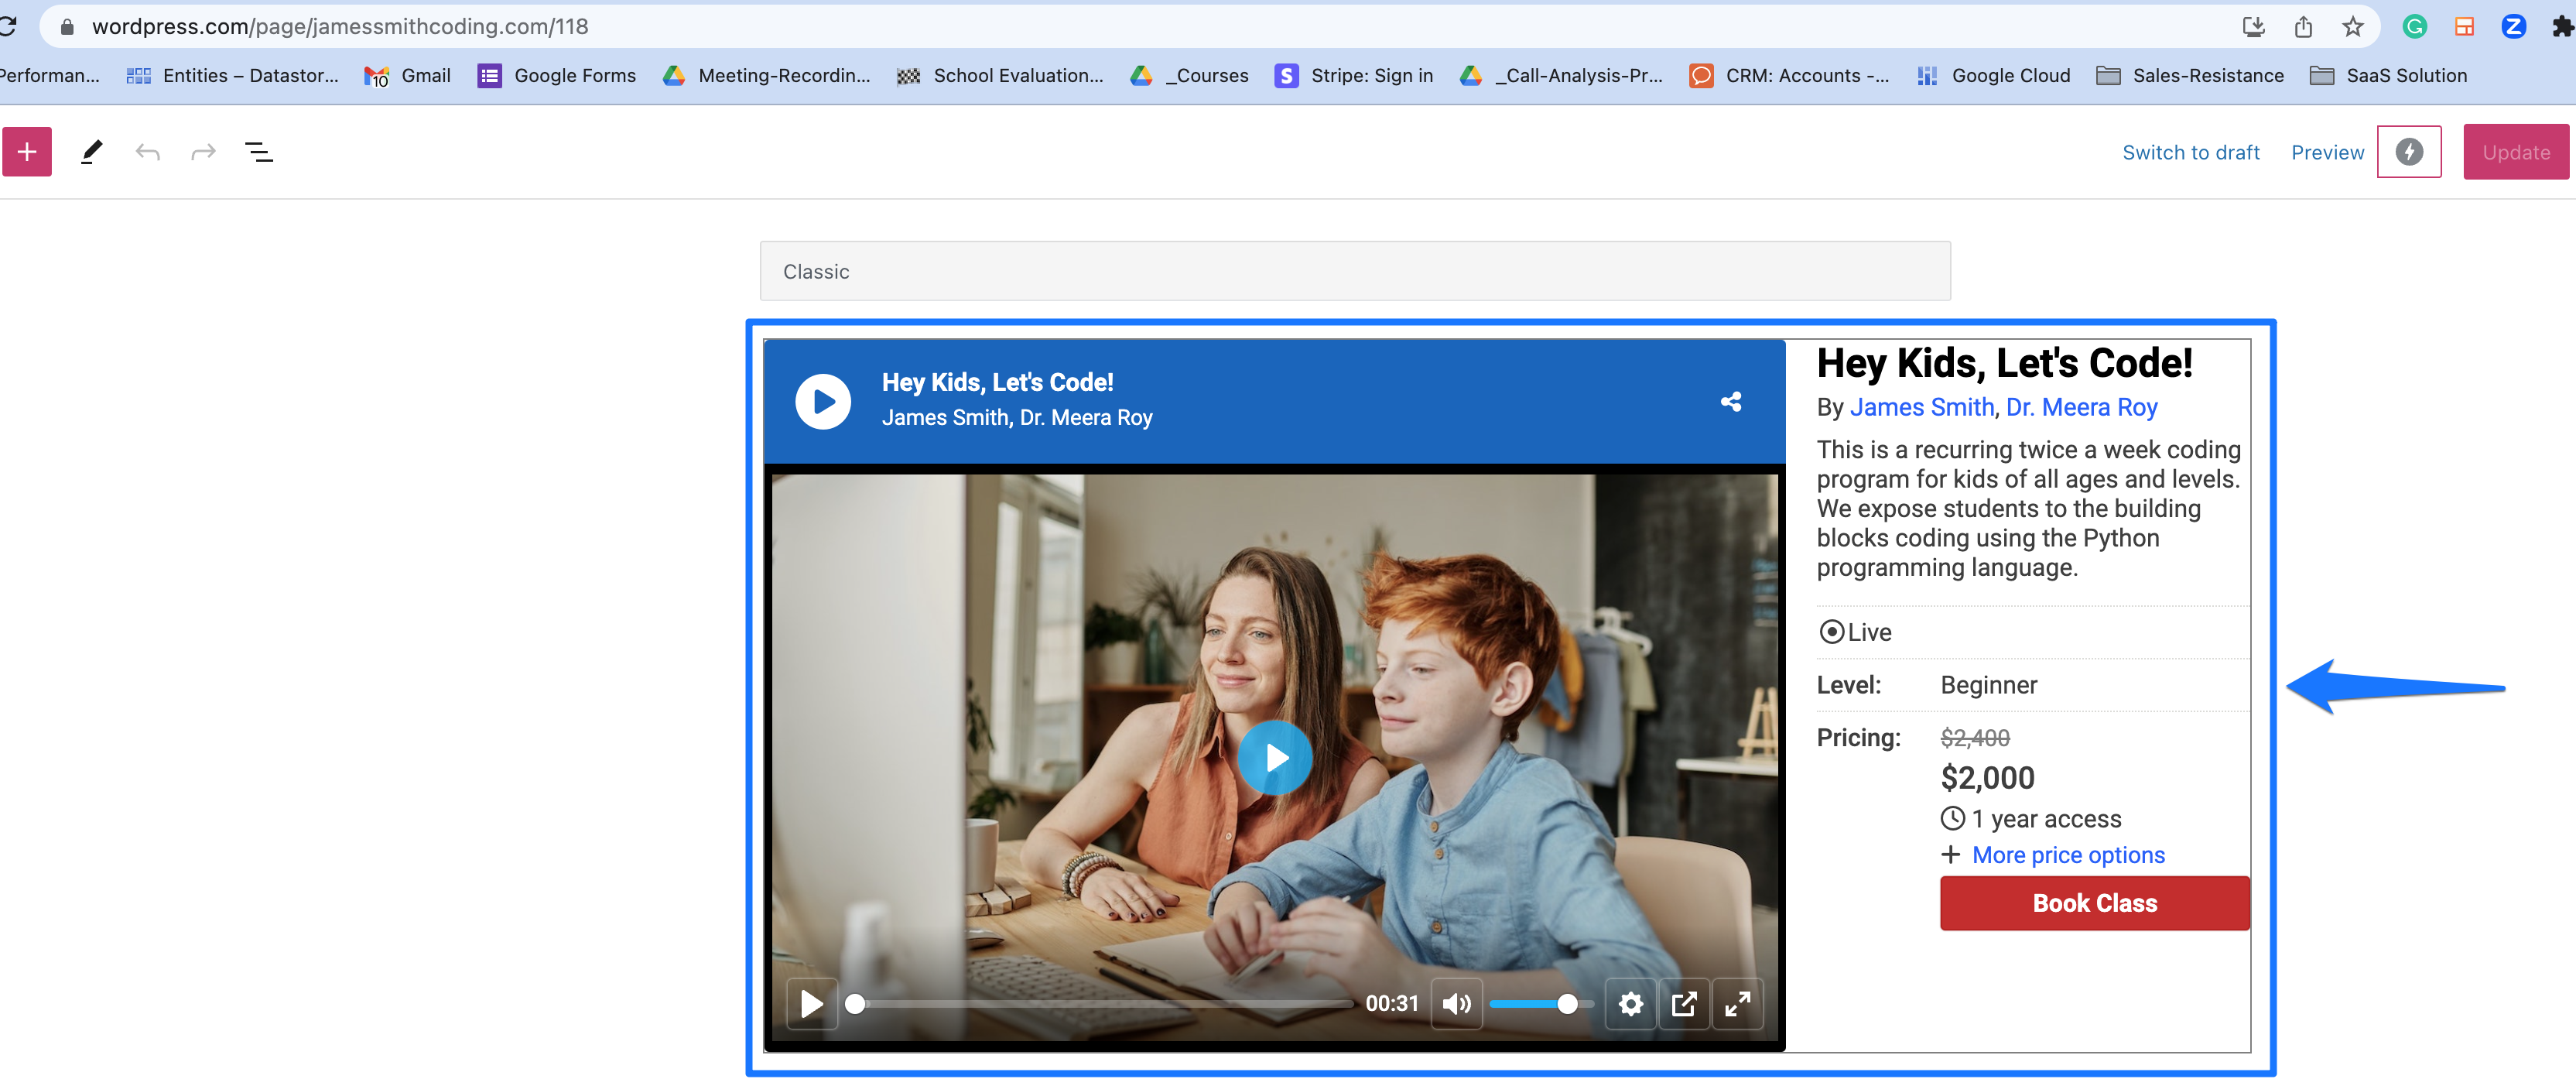Click the video header title text
The image size is (2576, 1086).
tap(997, 382)
